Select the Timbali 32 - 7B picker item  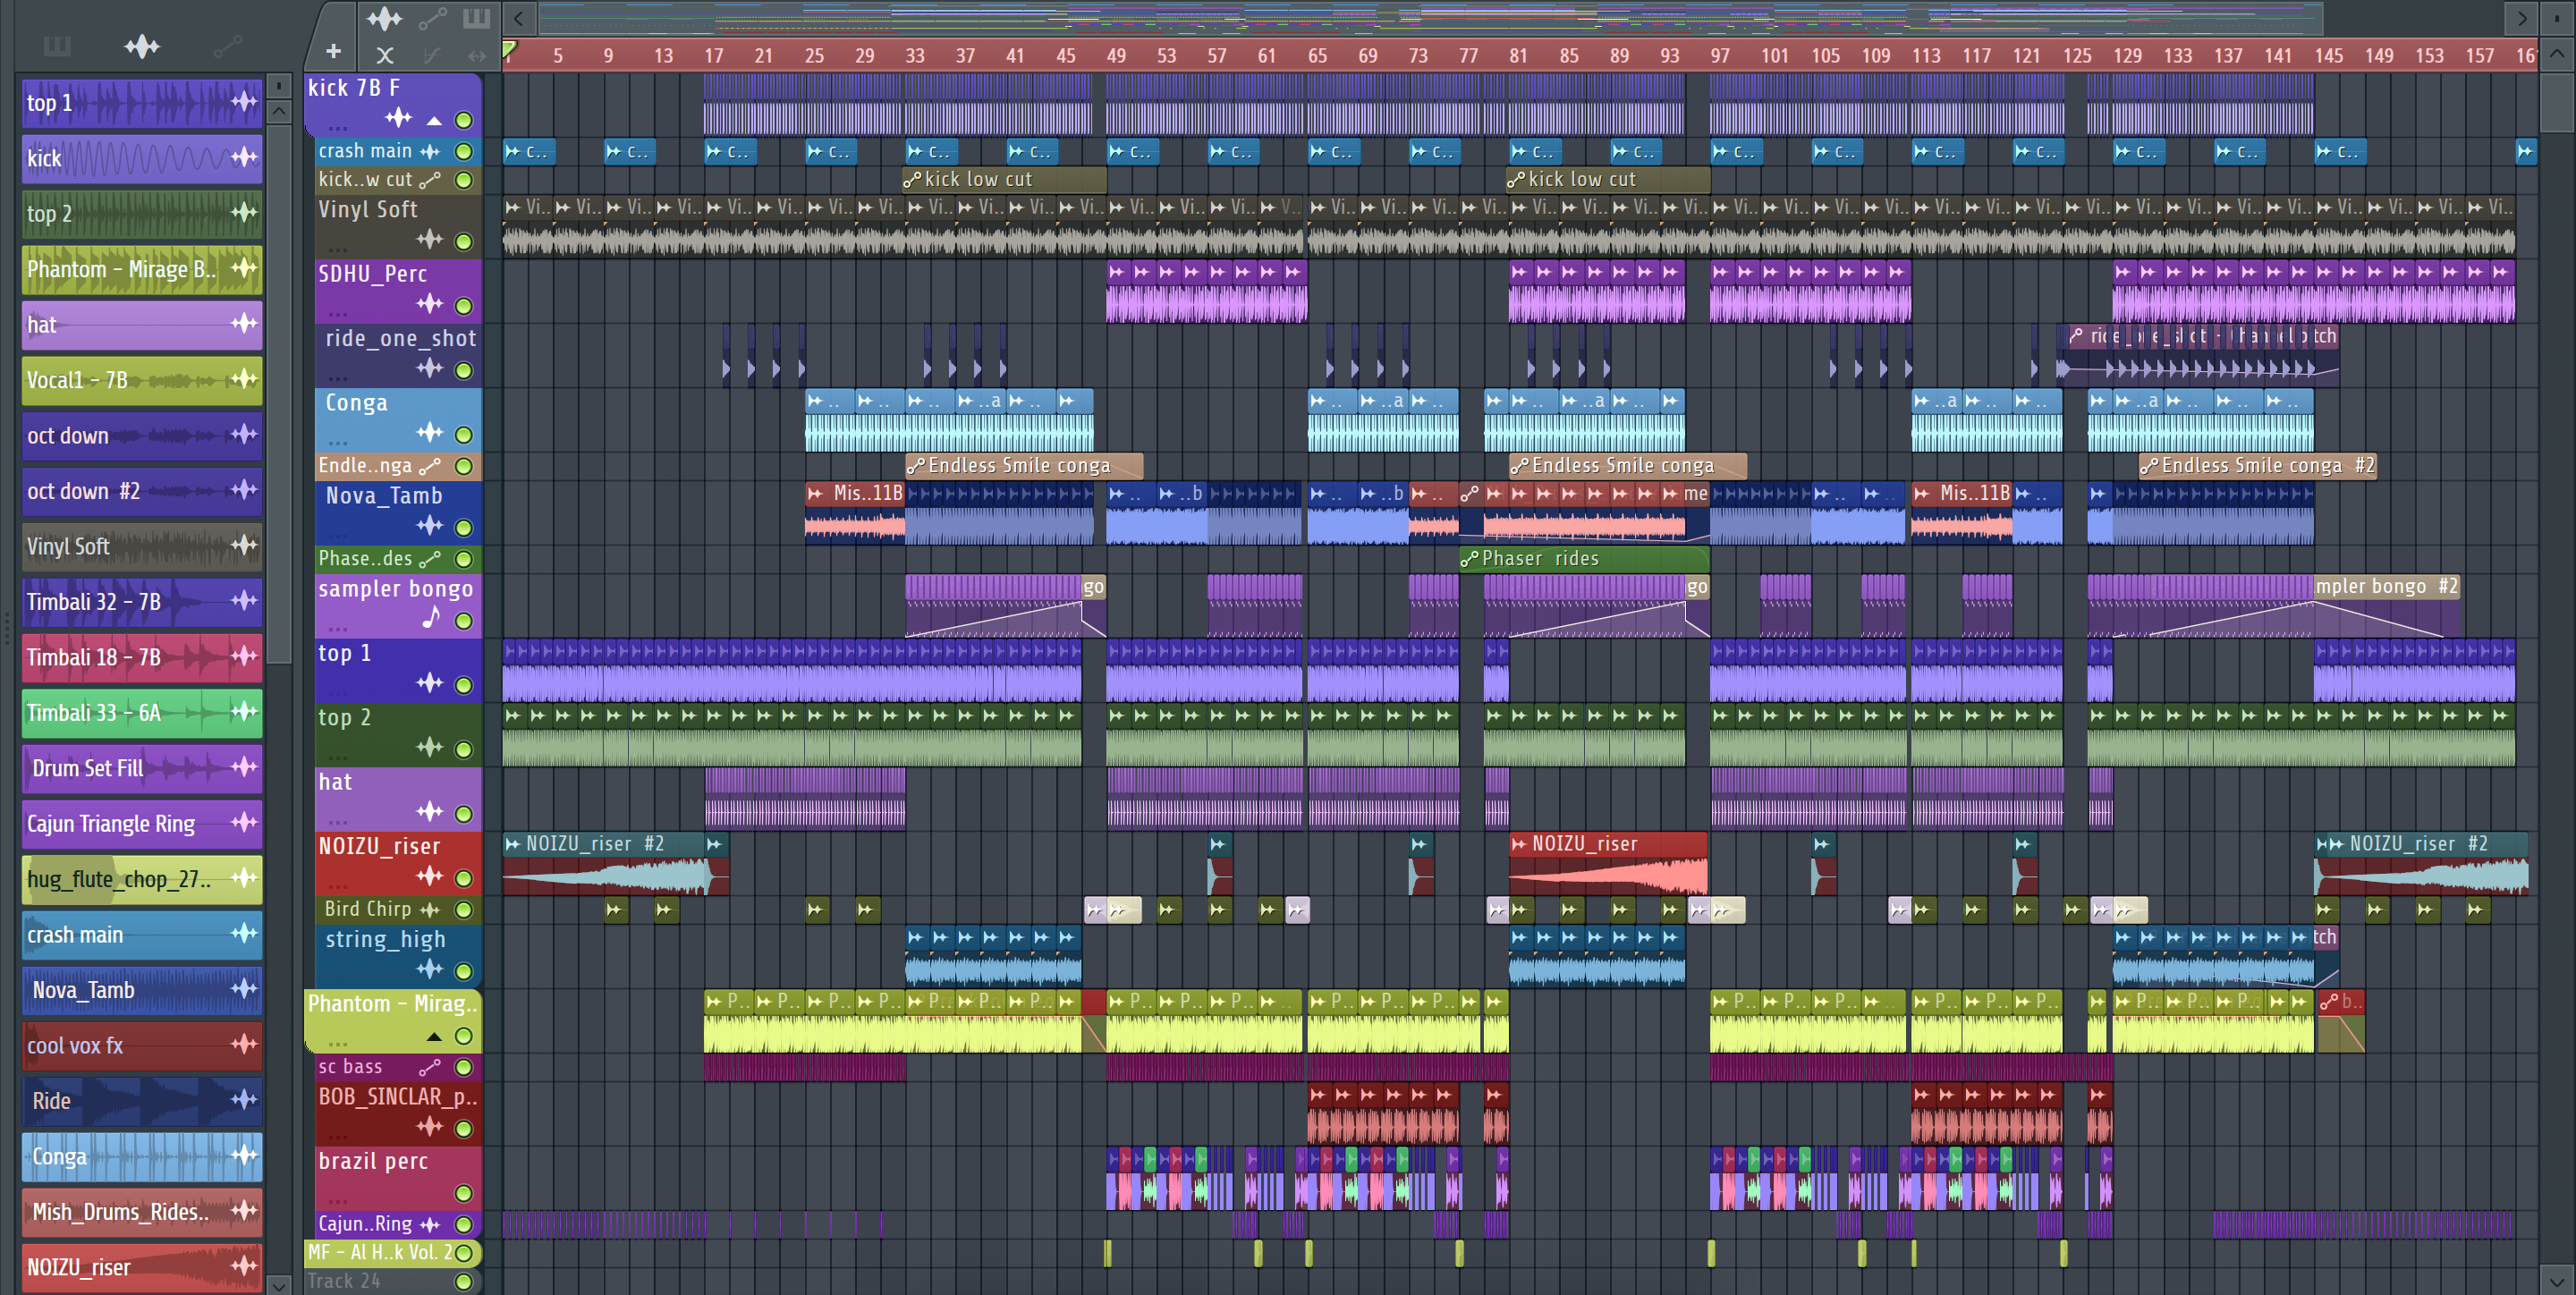142,601
